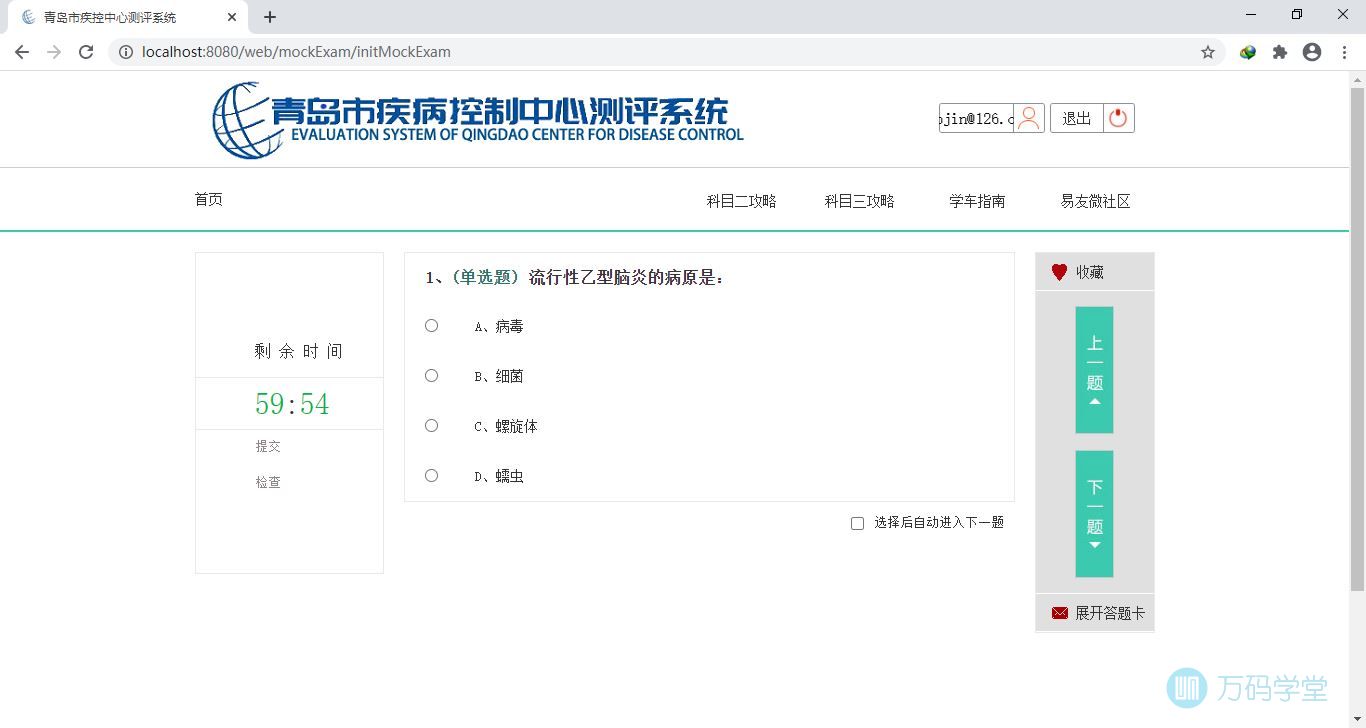The image size is (1366, 728).
Task: Click the 检查 link under timer
Action: click(268, 482)
